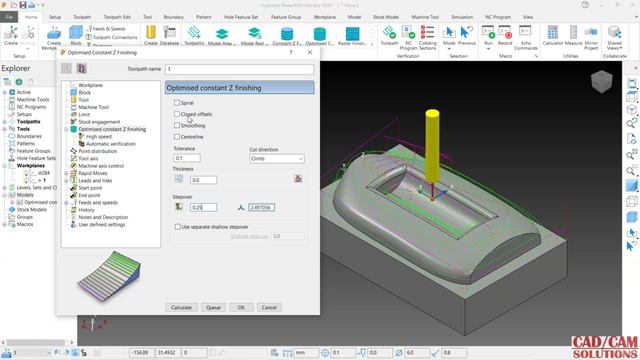This screenshot has width=640, height=360.
Task: Open the Toolpaths strategy selector
Action: pos(194,35)
